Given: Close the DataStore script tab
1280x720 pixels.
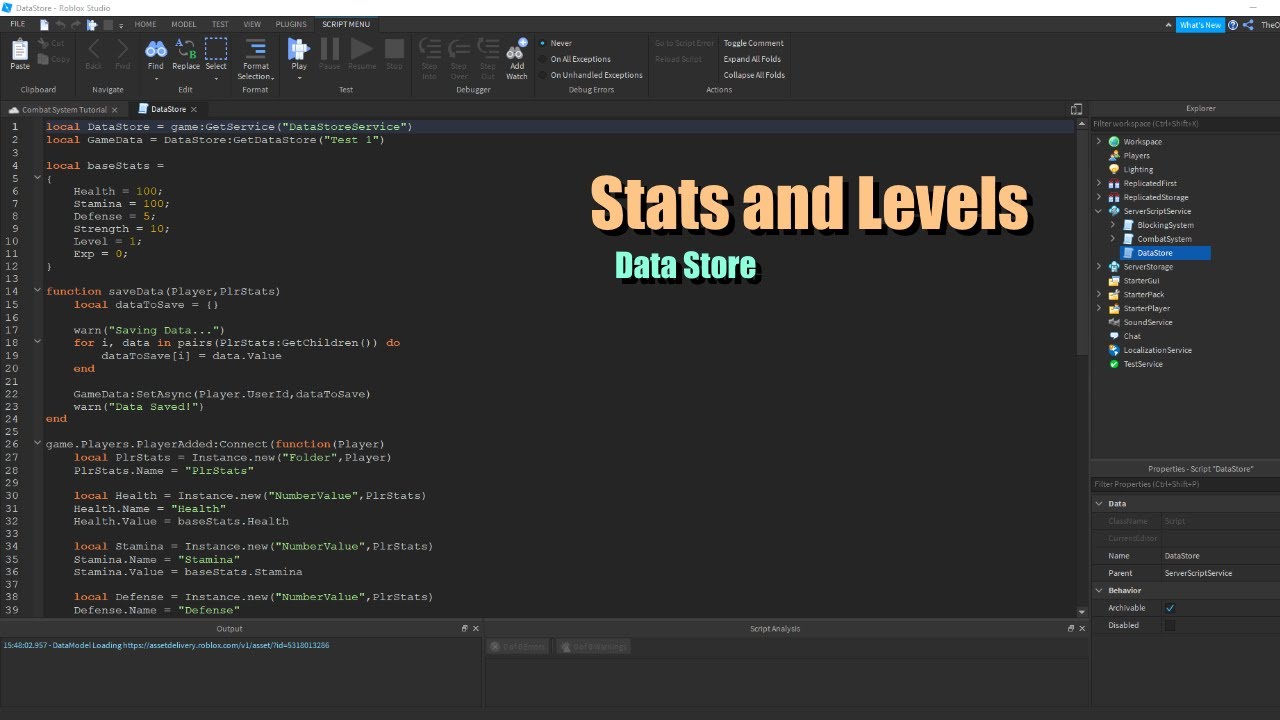Looking at the screenshot, I should [194, 109].
